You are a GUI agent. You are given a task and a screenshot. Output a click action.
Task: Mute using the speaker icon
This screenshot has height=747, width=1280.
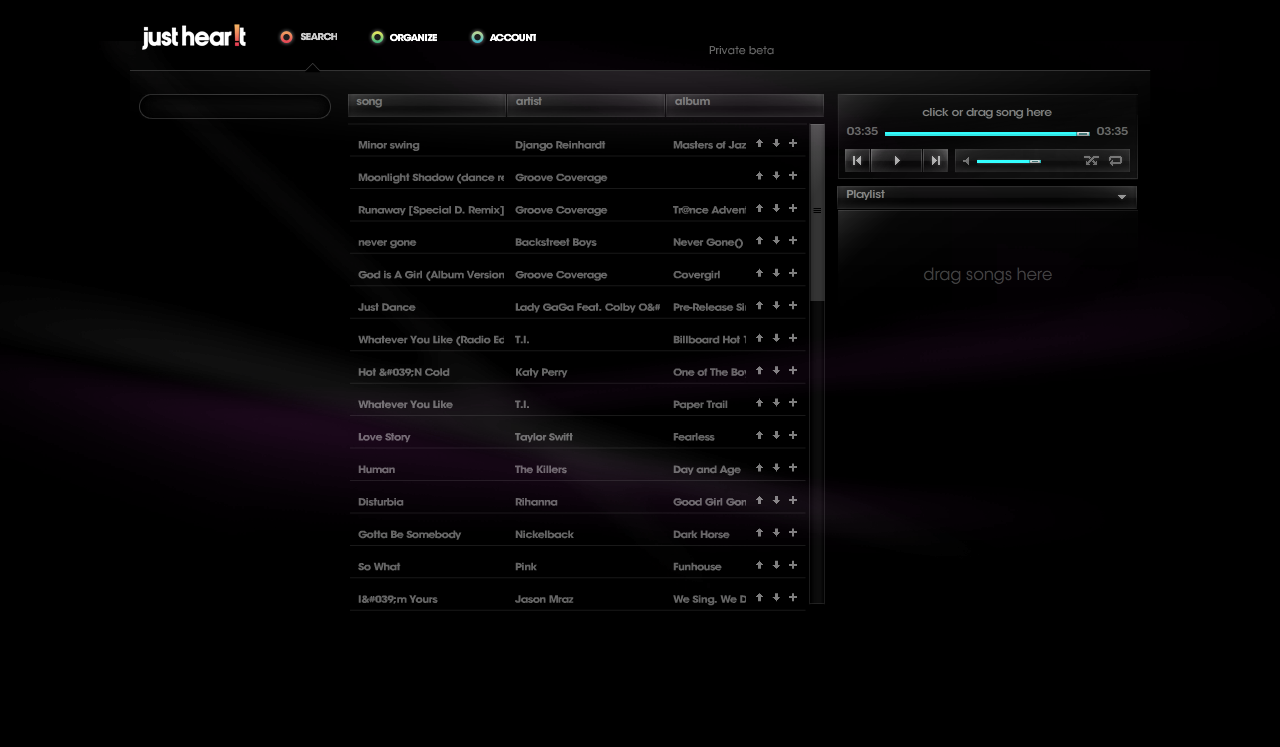966,161
